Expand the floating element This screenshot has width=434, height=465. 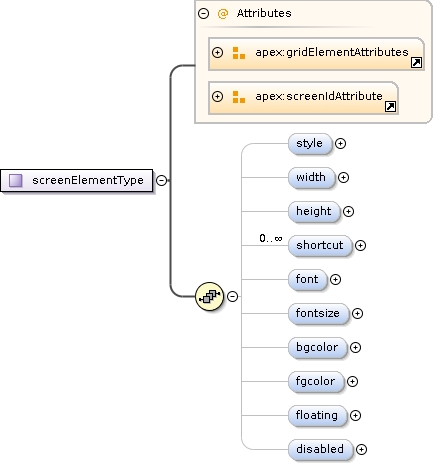click(355, 415)
